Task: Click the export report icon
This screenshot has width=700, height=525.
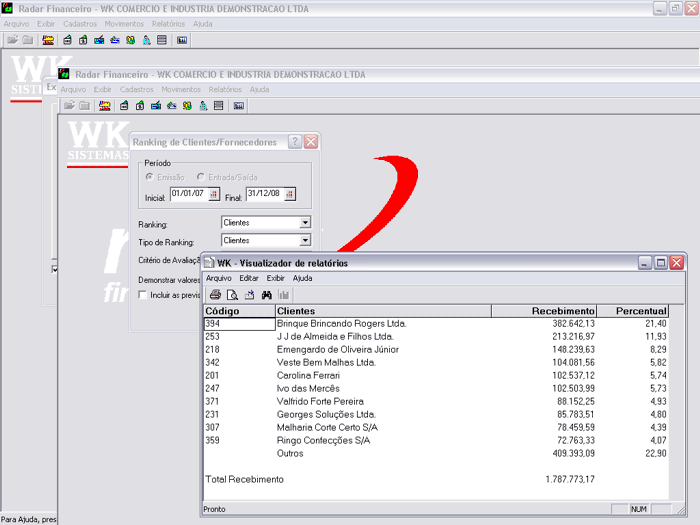Action: tap(249, 295)
